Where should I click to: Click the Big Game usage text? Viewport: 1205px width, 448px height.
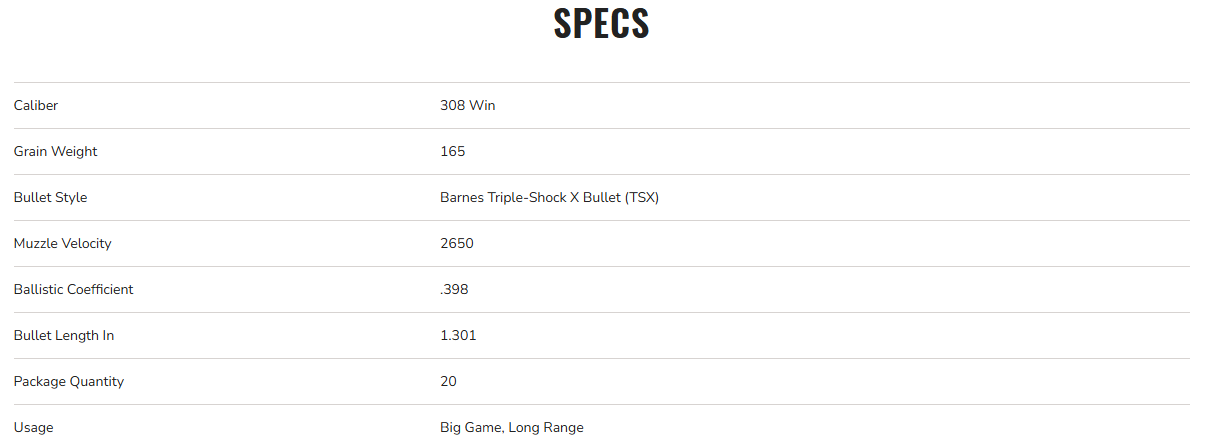pos(470,427)
